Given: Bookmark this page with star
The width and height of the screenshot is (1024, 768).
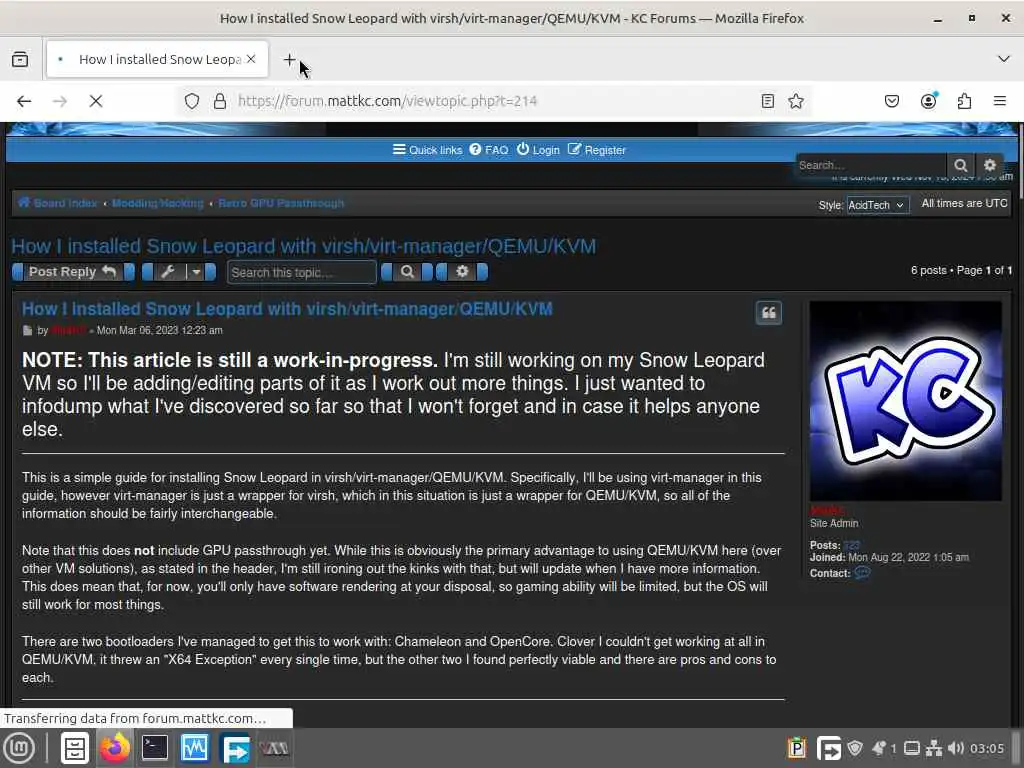Looking at the screenshot, I should (x=795, y=101).
